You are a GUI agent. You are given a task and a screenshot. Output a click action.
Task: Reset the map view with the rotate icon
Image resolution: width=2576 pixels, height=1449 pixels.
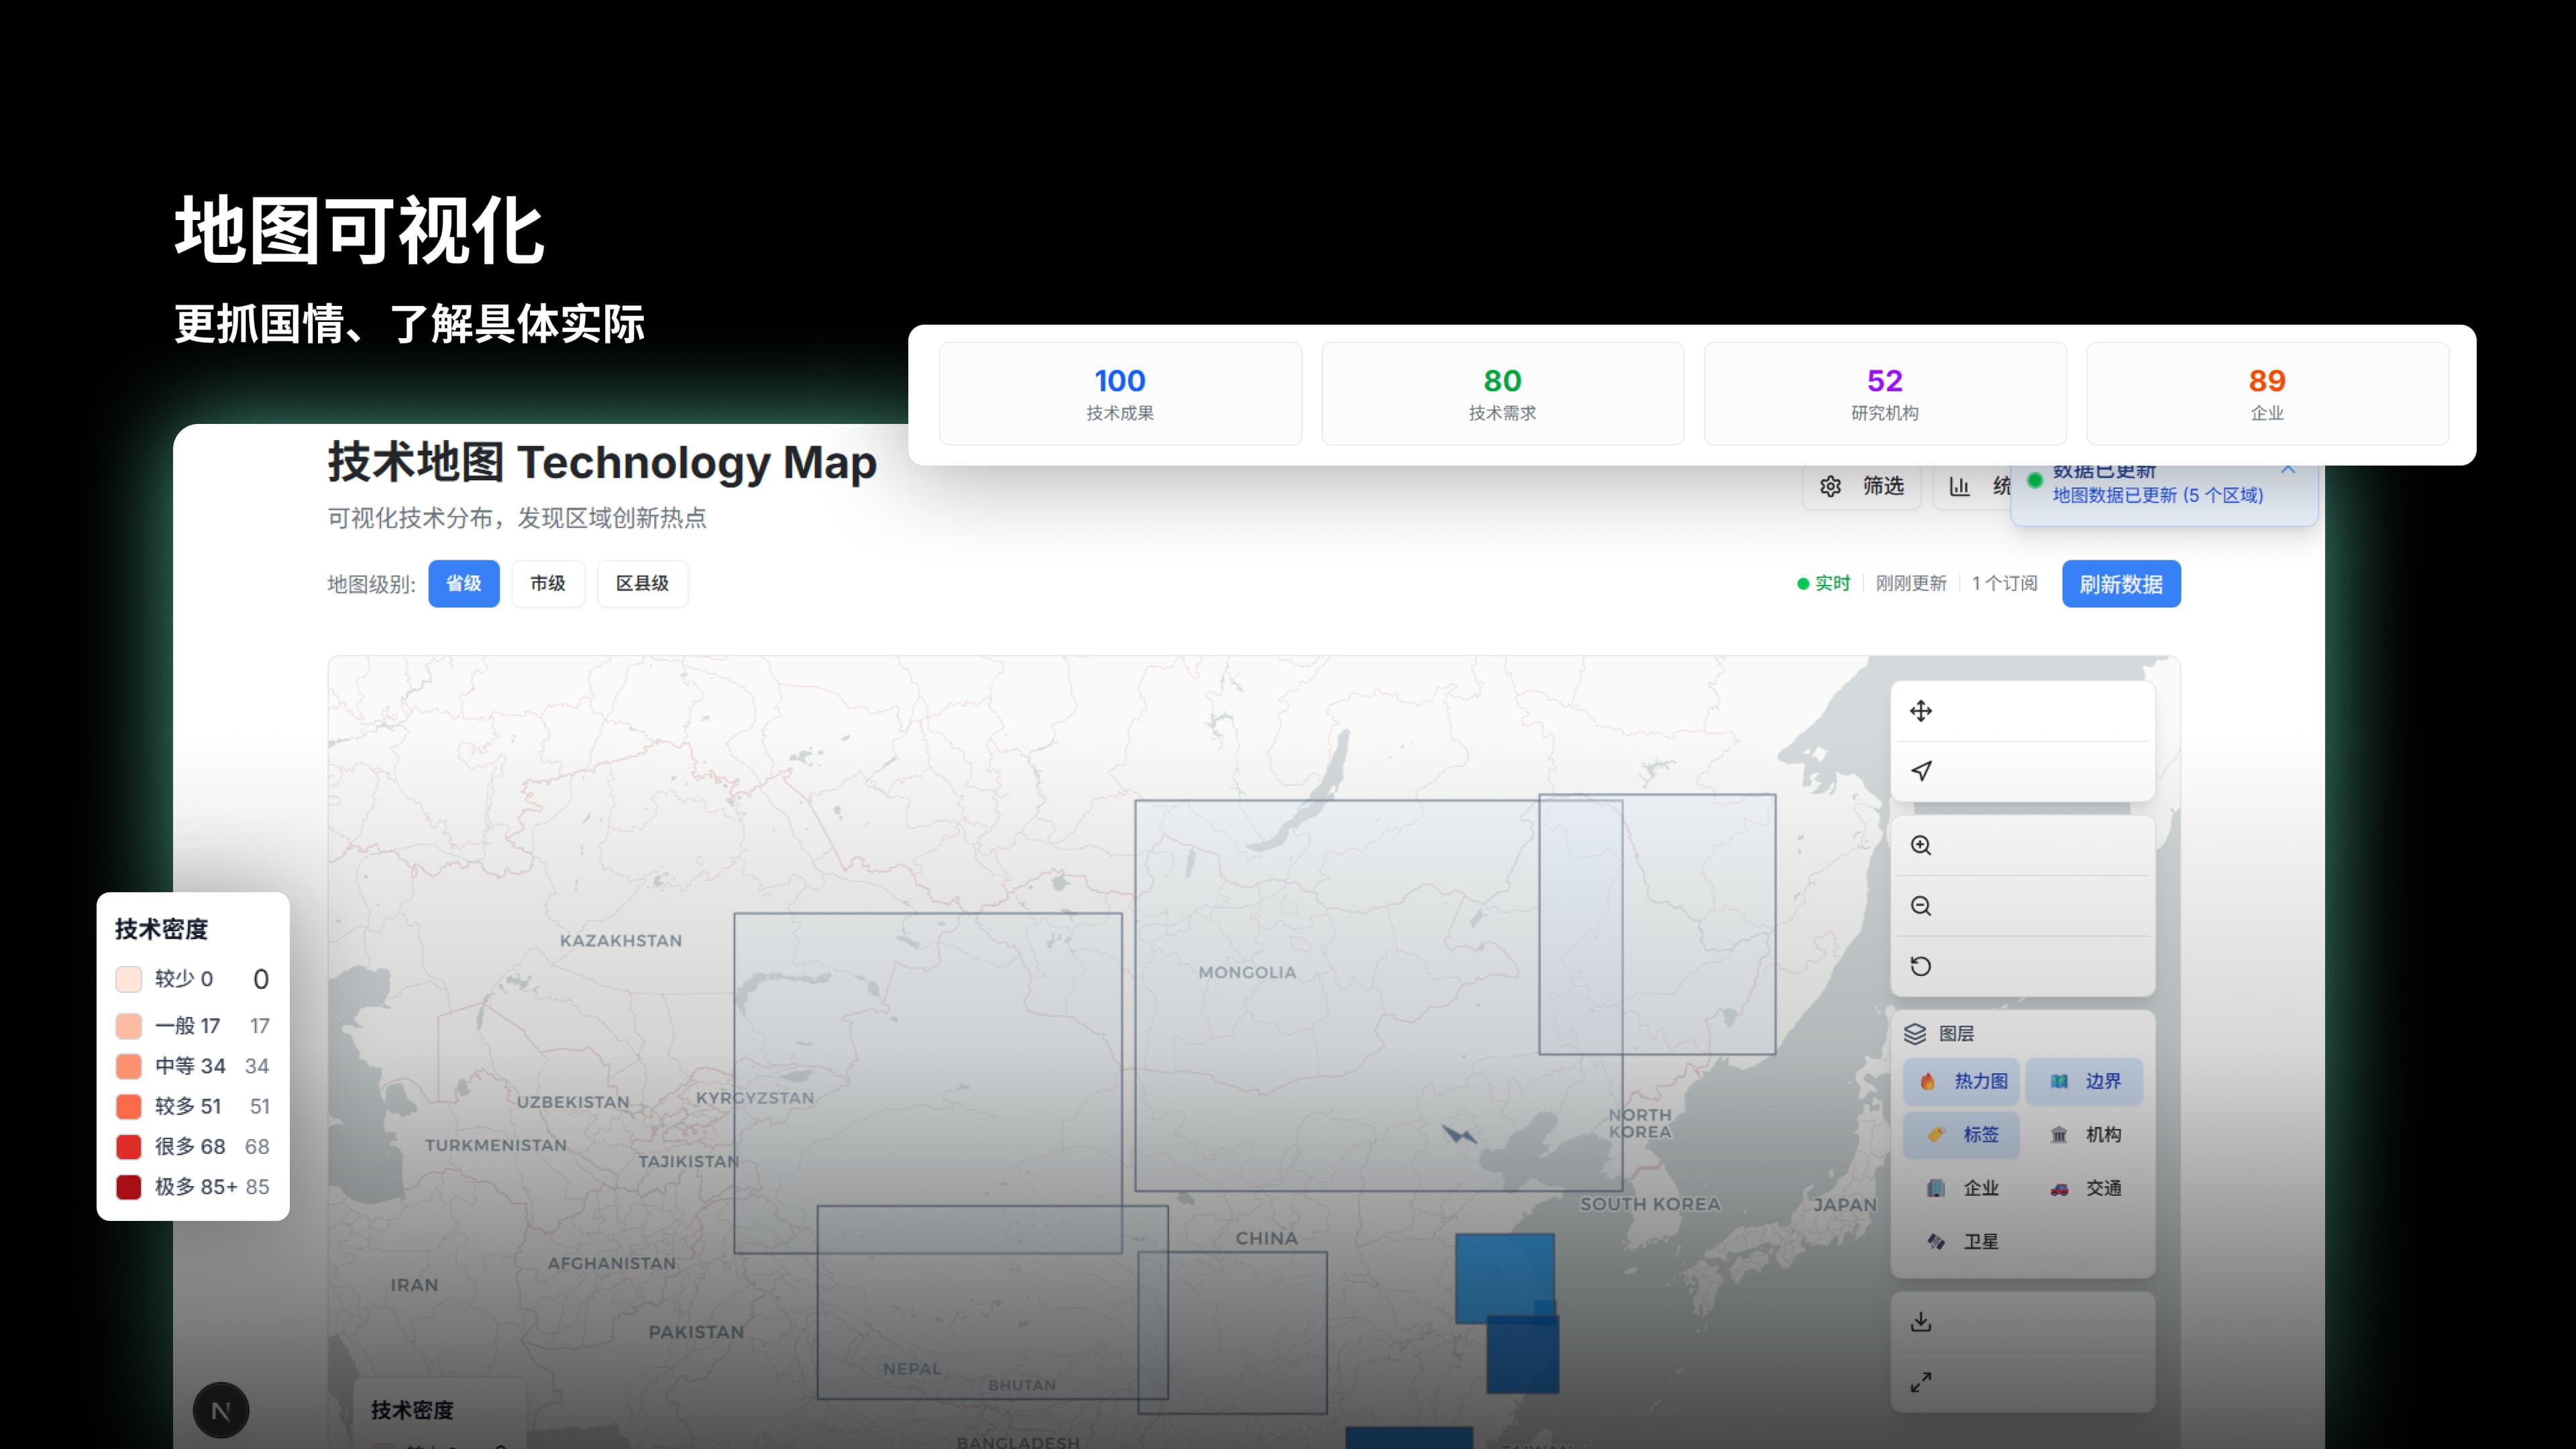(1920, 966)
